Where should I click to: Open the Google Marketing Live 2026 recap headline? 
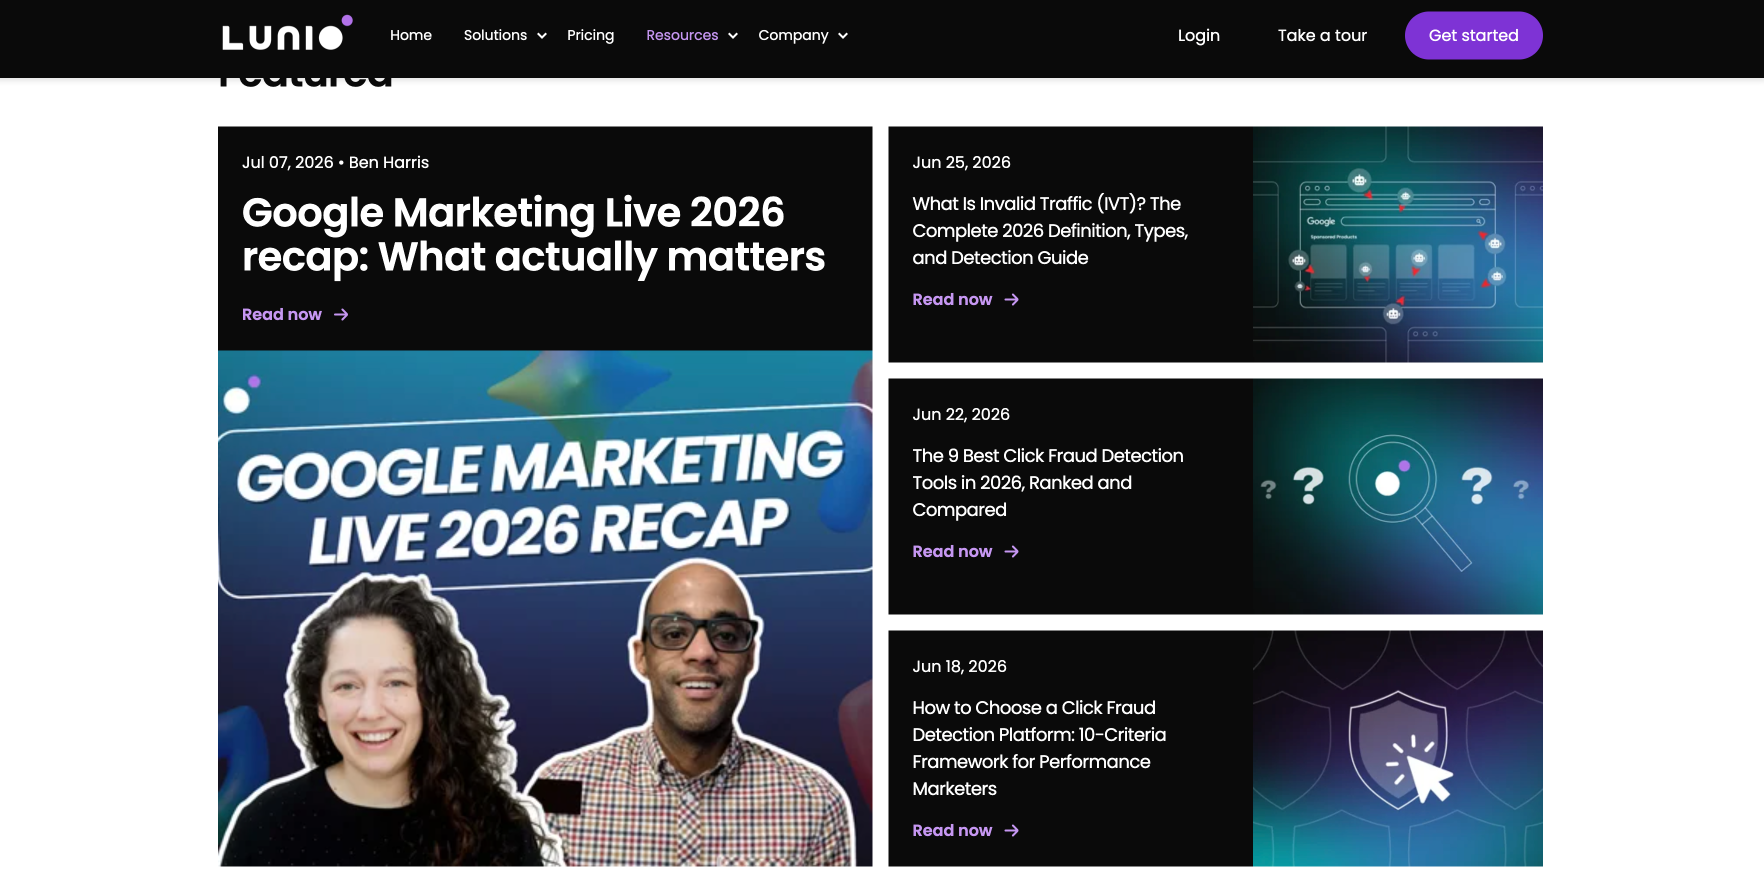tap(534, 235)
